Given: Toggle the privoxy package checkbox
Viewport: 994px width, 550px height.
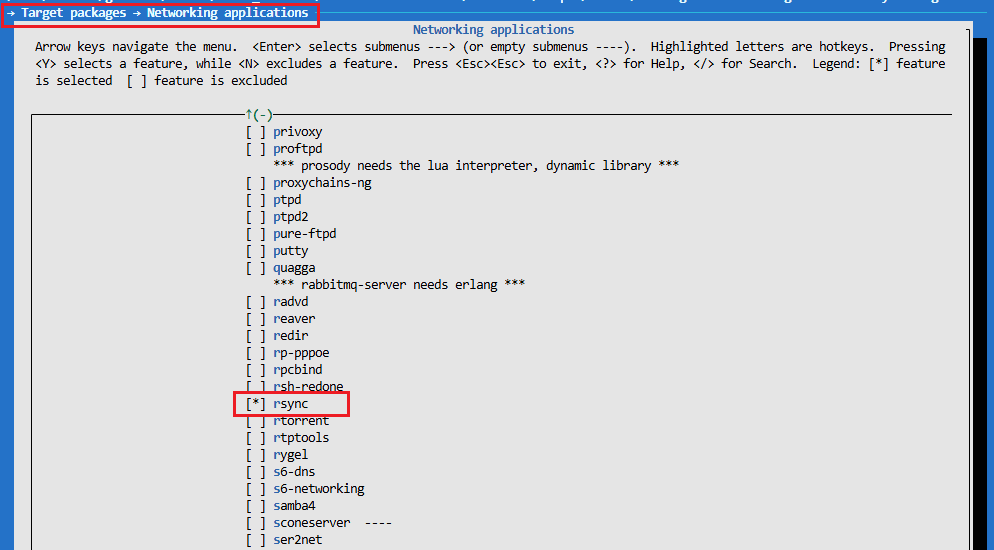Looking at the screenshot, I should 256,132.
